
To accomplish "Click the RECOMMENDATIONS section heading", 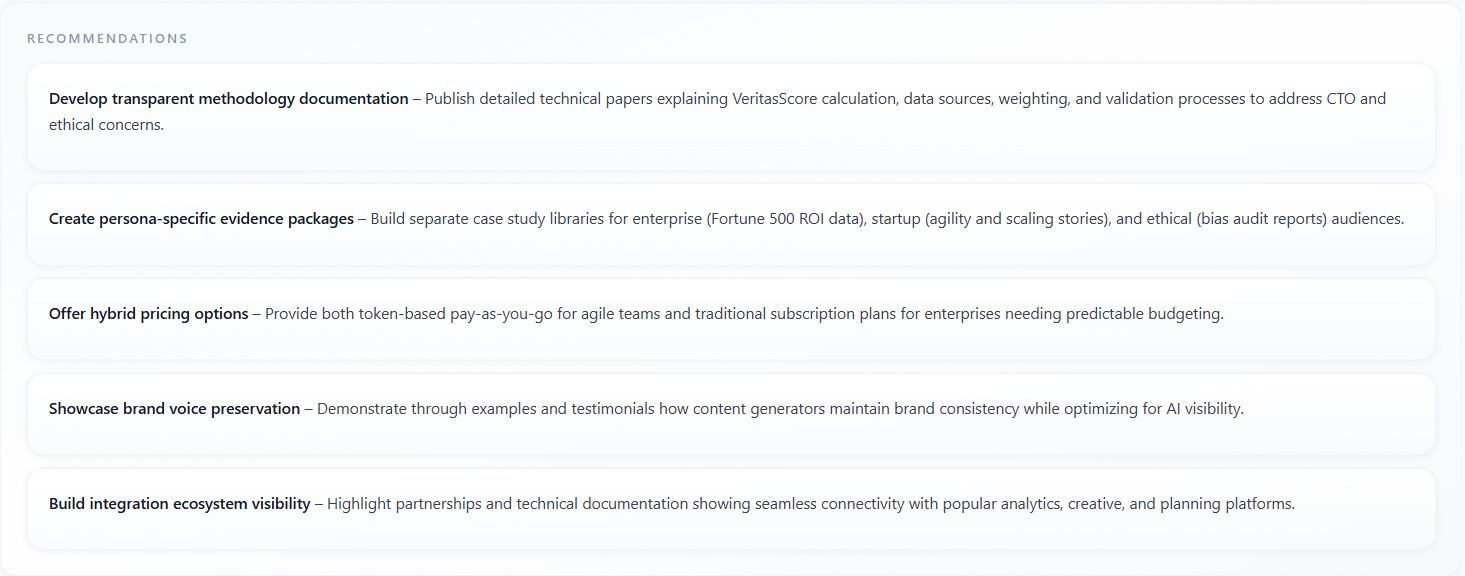I will click(x=107, y=39).
